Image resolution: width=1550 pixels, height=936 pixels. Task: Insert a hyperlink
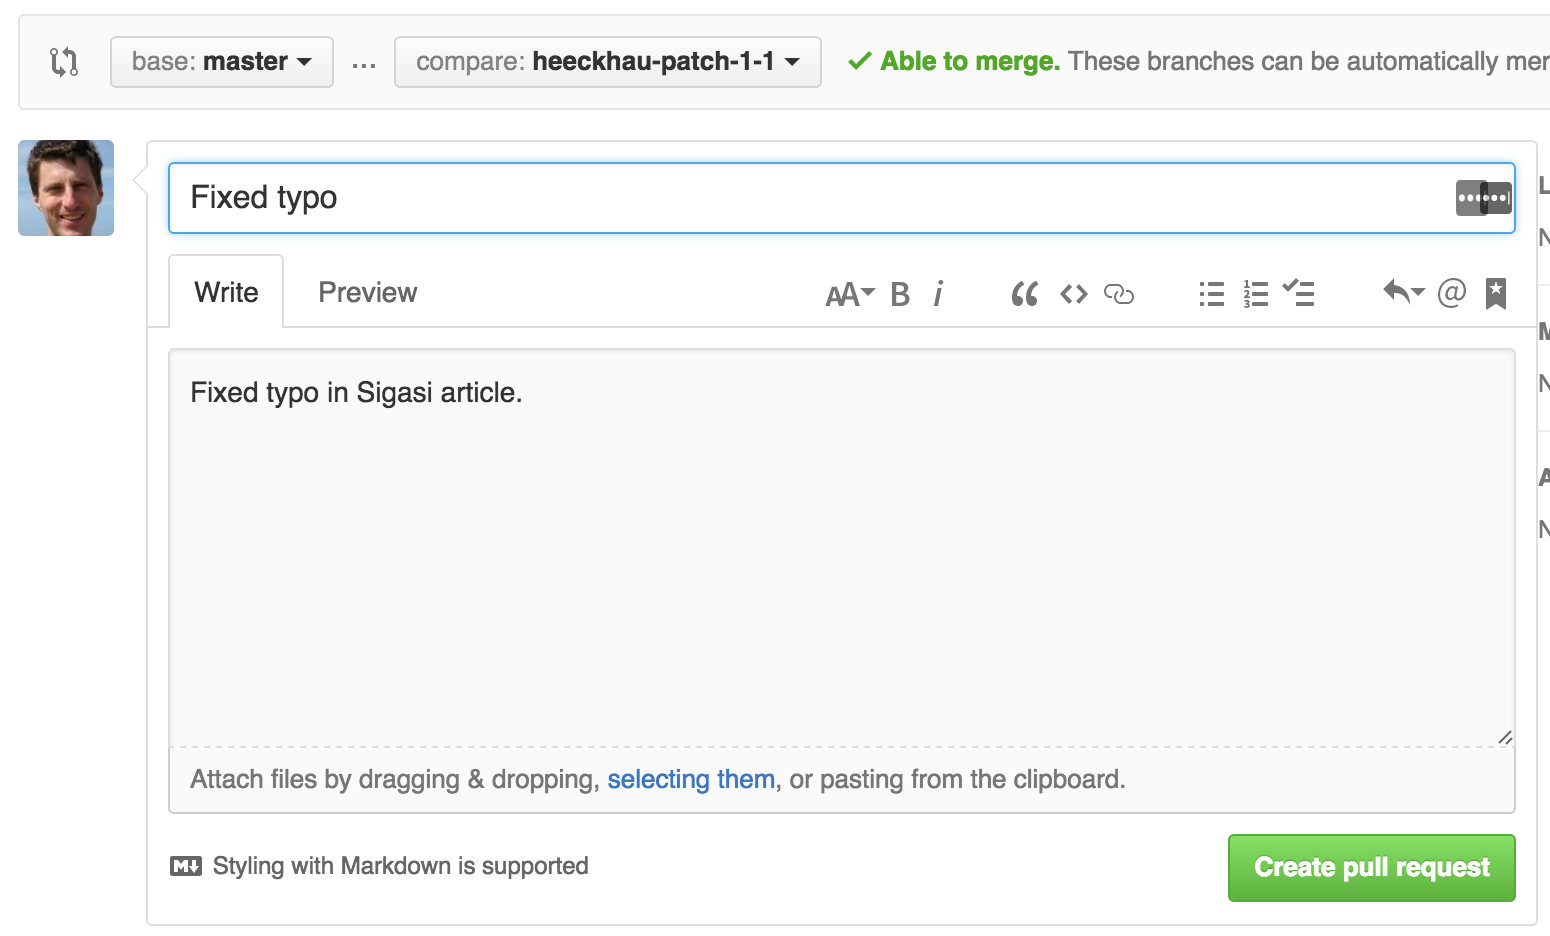[x=1118, y=294]
